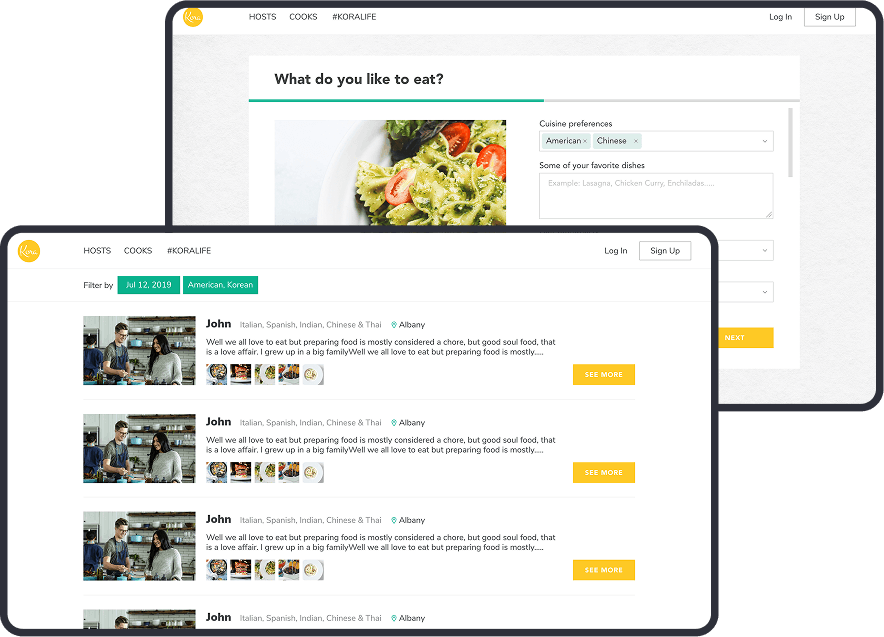The image size is (884, 637).
Task: Open the partly hidden dropdown below the favorite dishes box
Action: pyautogui.click(x=764, y=250)
